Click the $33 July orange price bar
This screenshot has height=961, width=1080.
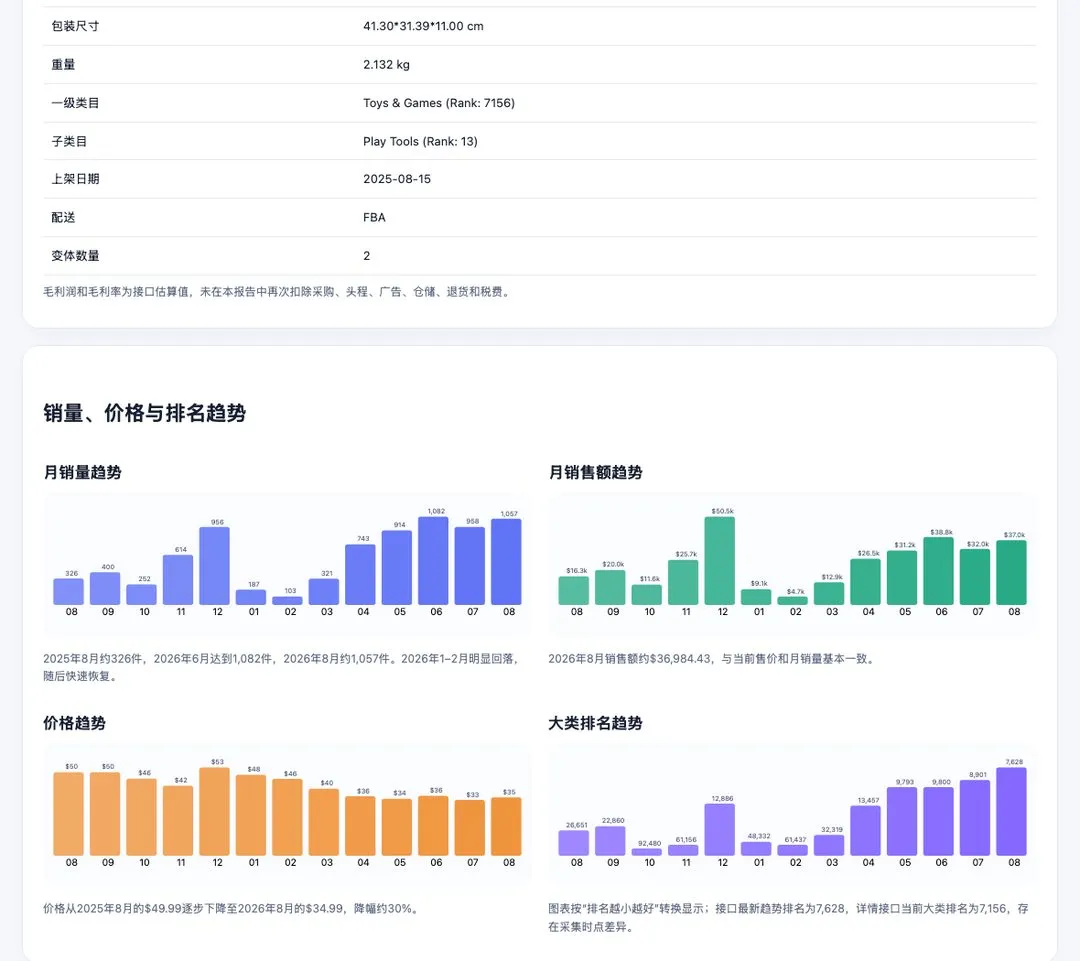472,828
